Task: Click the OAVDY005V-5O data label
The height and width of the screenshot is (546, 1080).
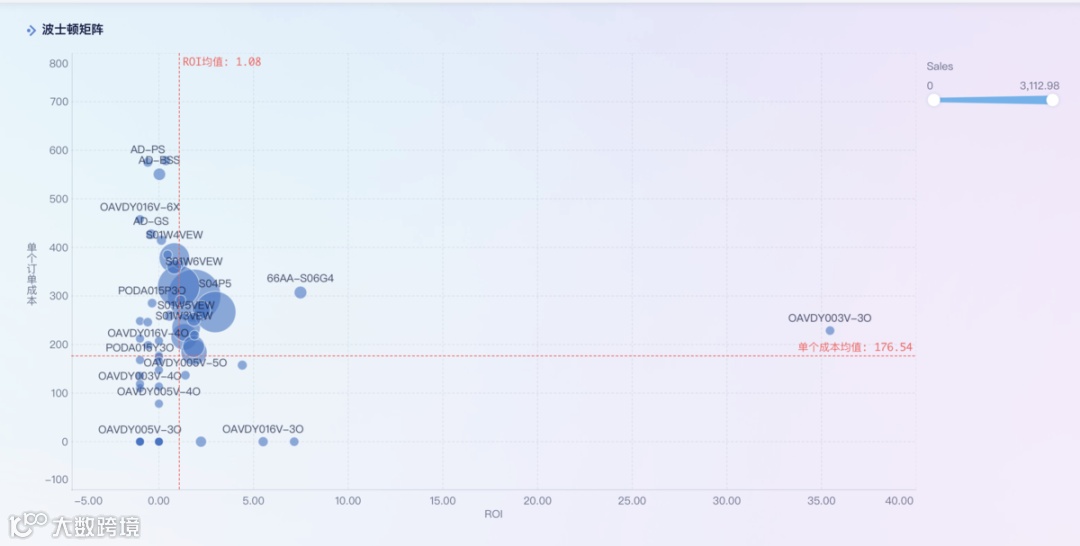Action: click(185, 363)
